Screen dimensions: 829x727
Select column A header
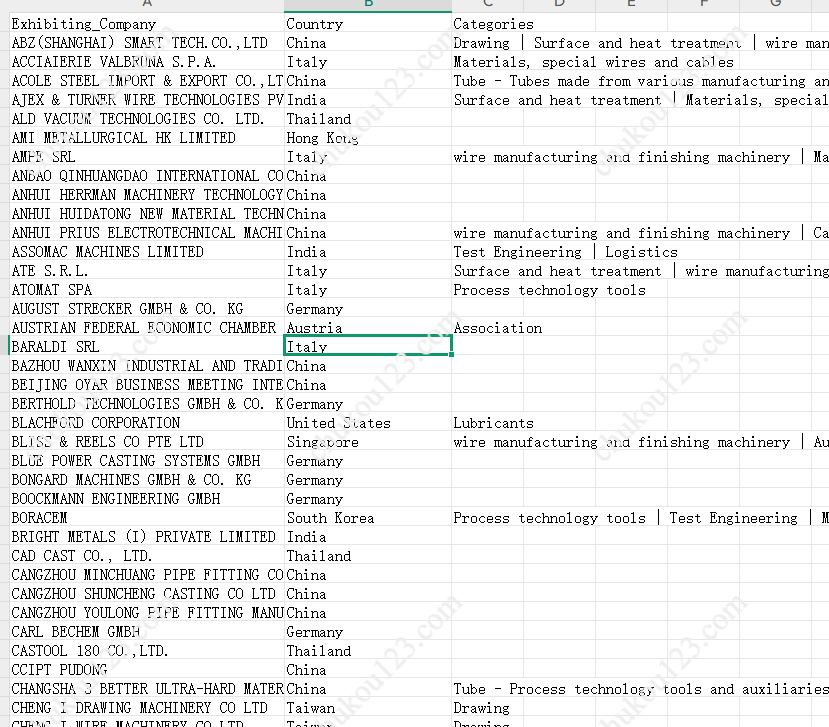click(x=146, y=4)
